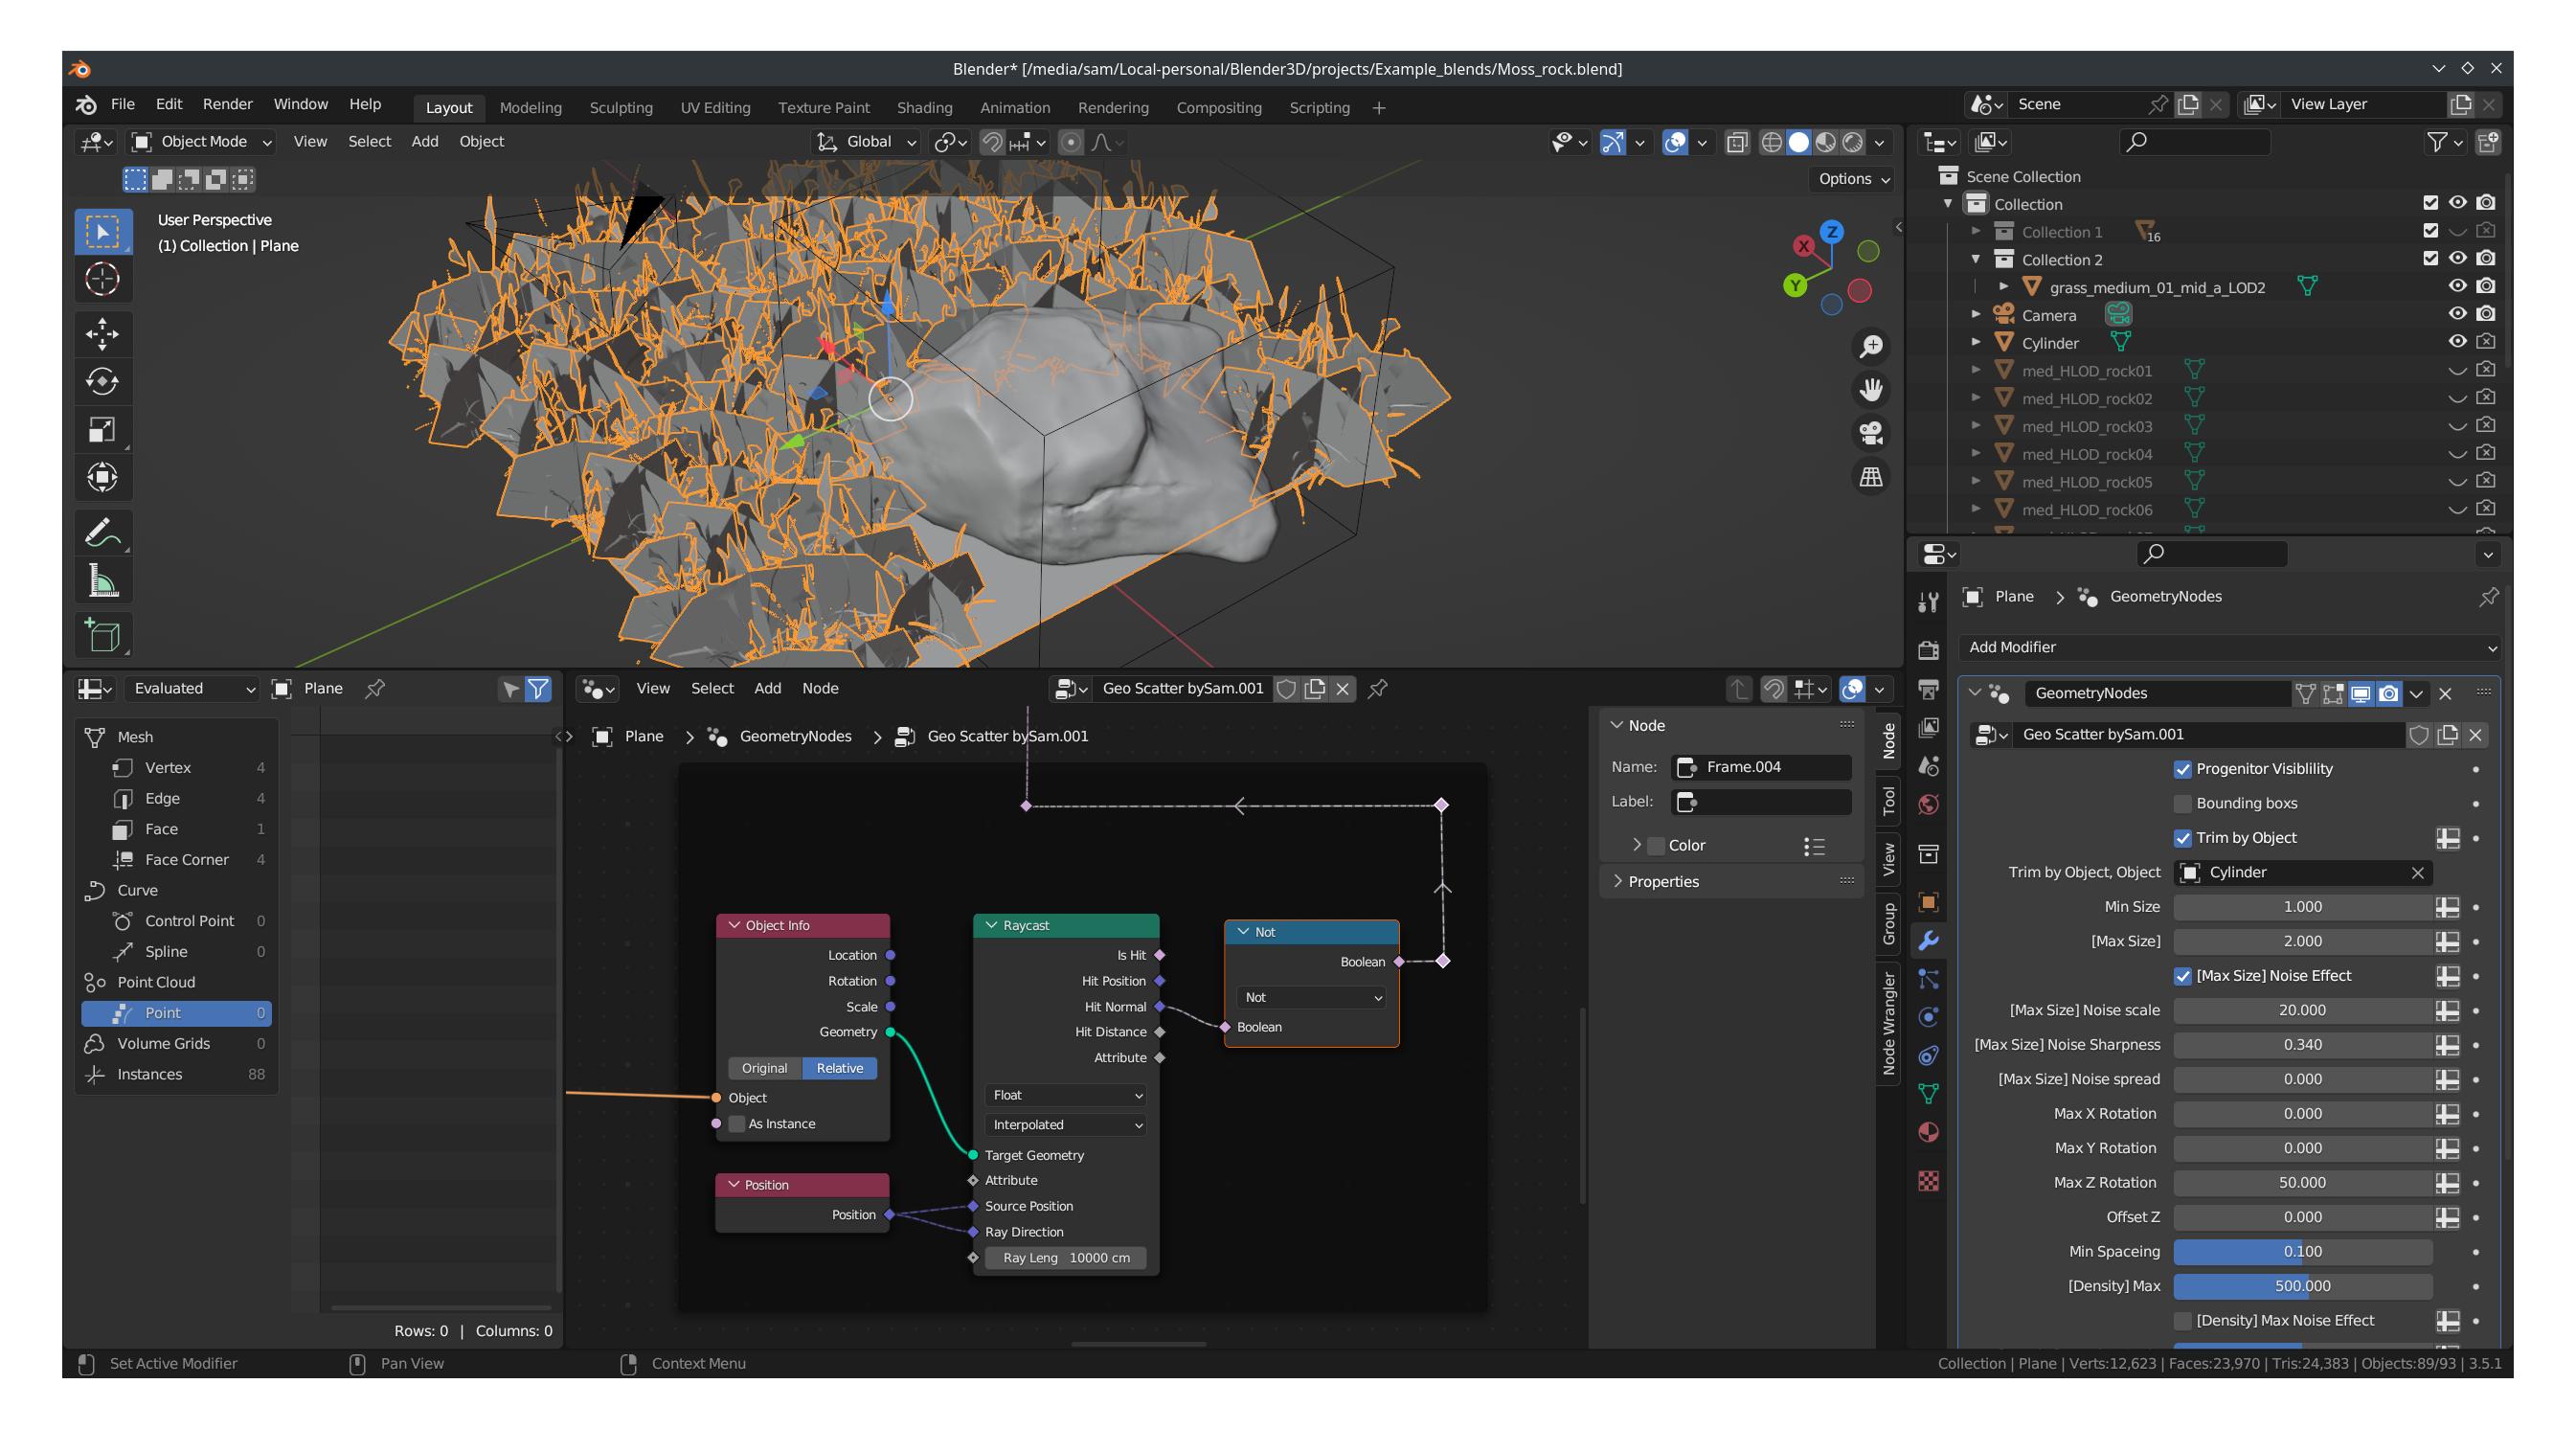Select Original transform space in Object Info

tap(765, 1069)
